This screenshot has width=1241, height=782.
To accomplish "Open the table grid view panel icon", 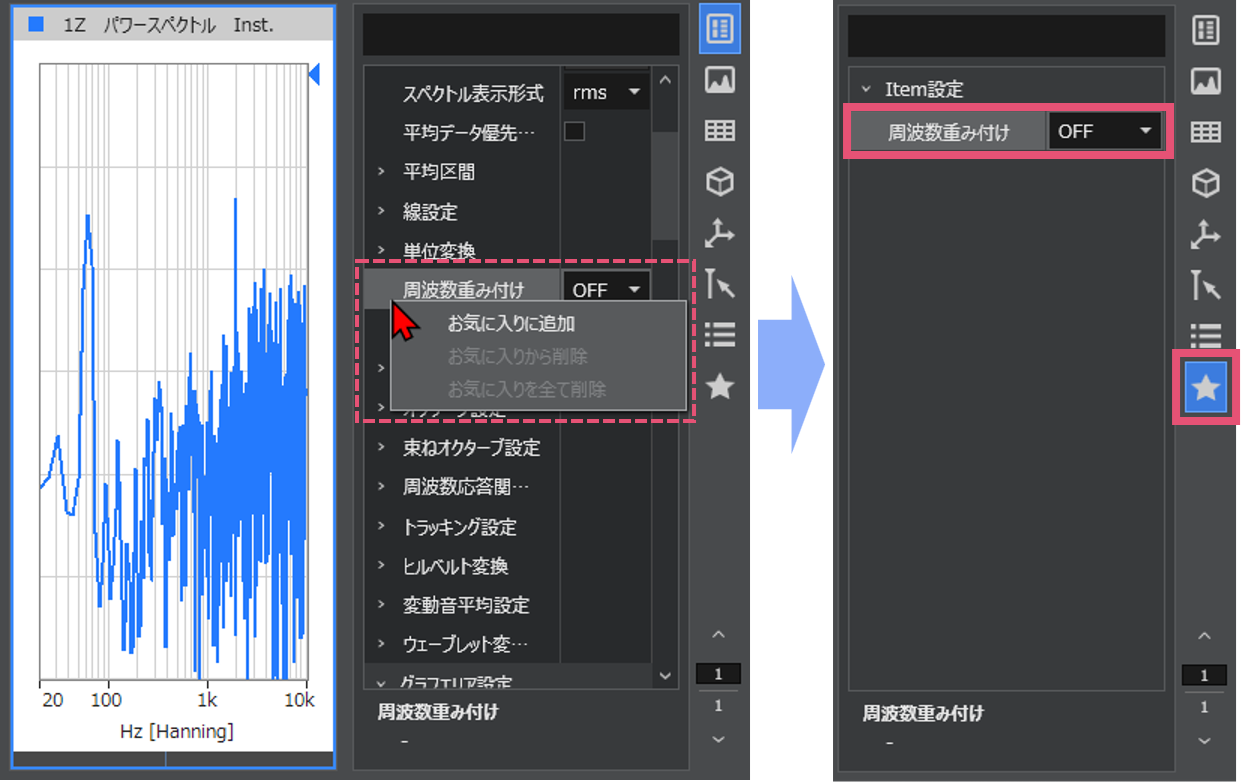I will [x=720, y=130].
